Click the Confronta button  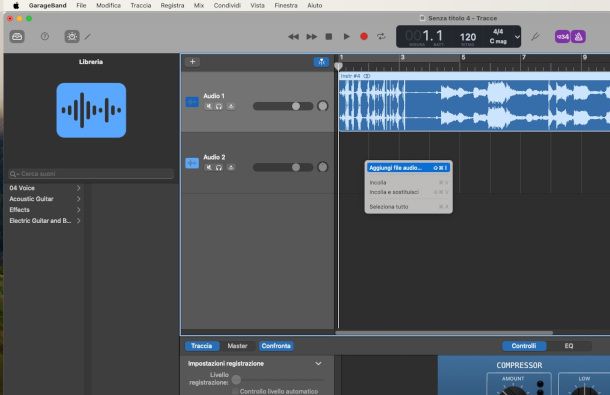[276, 346]
